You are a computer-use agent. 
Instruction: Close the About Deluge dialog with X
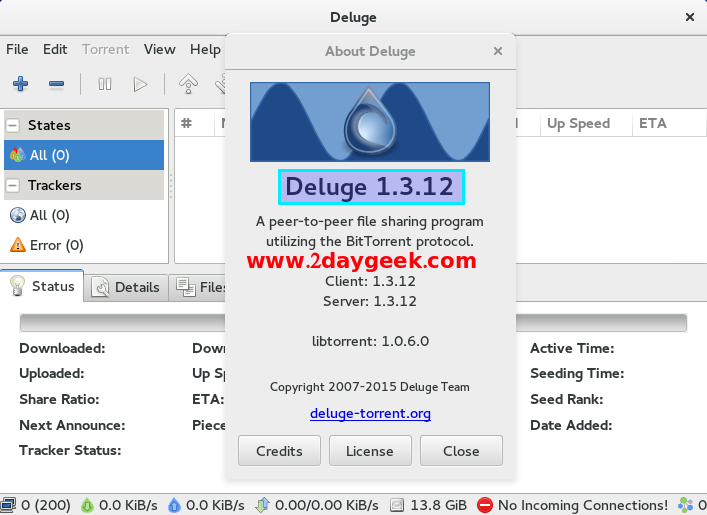tap(498, 51)
